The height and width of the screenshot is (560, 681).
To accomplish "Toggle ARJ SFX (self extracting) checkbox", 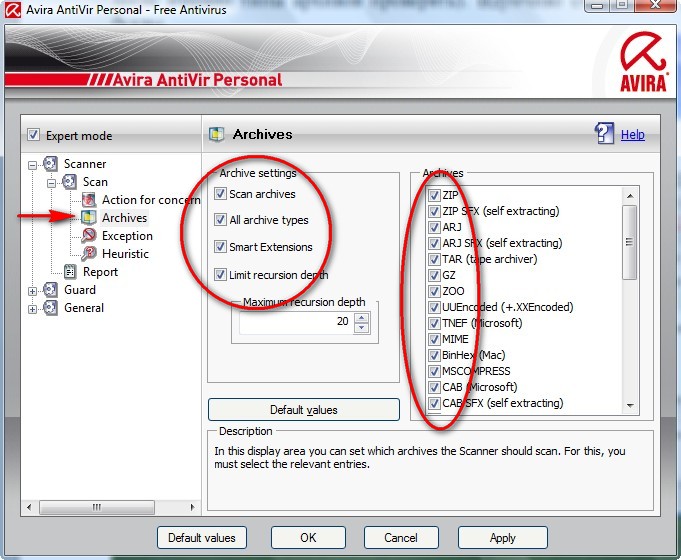I will click(x=434, y=243).
